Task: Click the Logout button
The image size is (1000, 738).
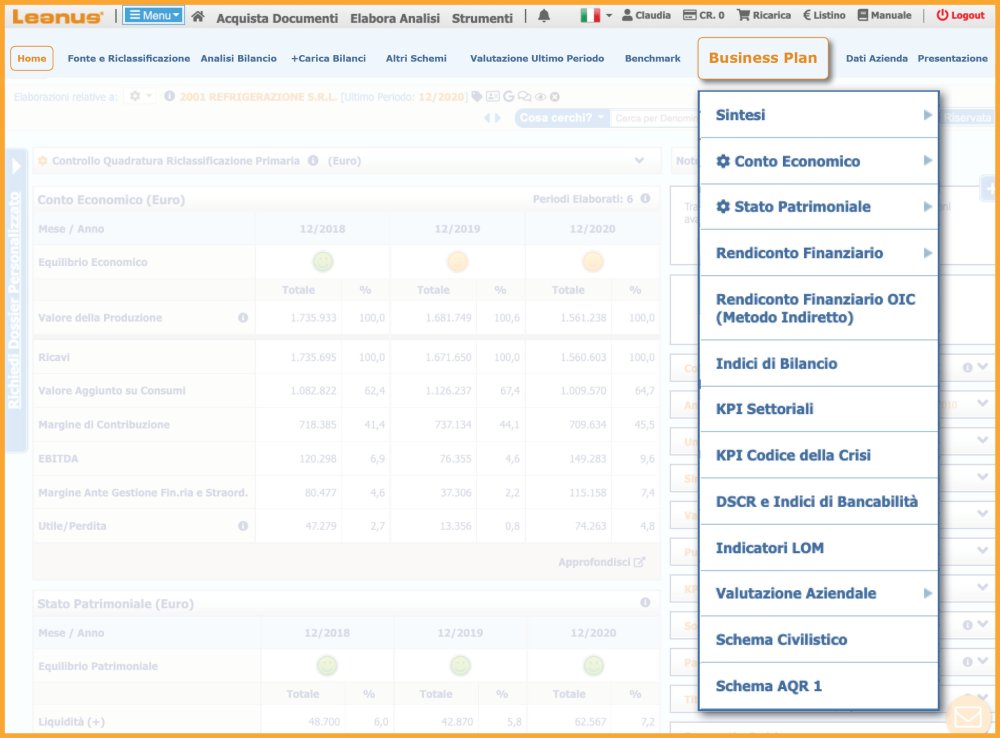Action: click(x=960, y=15)
